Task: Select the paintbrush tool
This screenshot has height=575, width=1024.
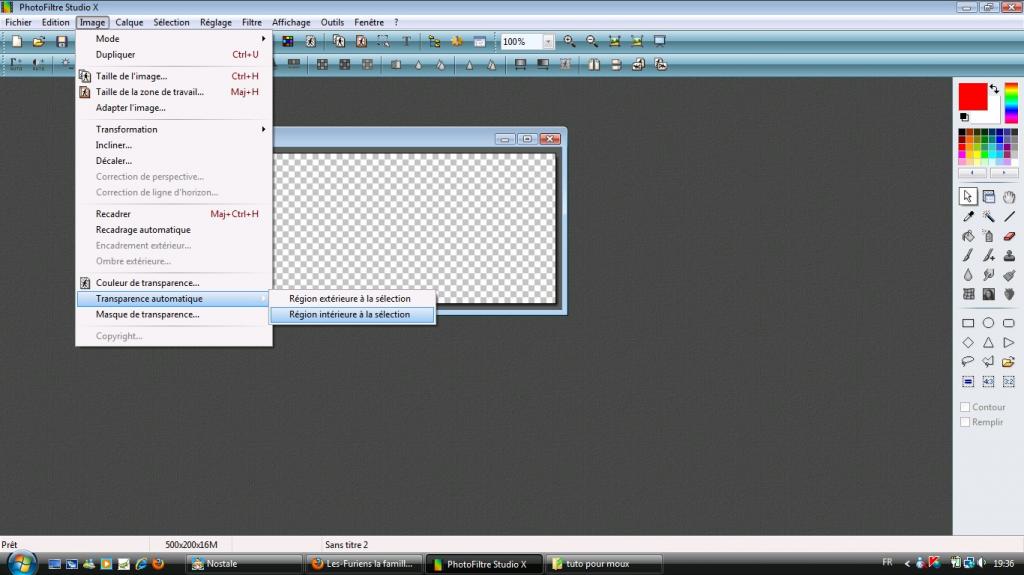Action: point(968,255)
